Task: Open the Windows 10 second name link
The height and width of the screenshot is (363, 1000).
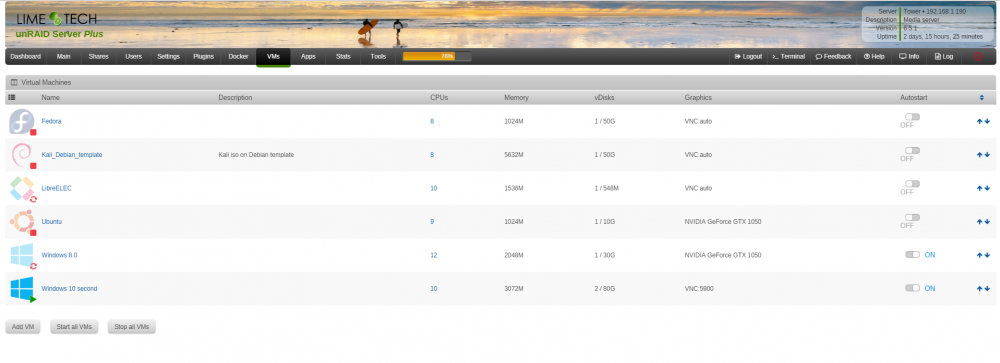Action: [x=70, y=288]
